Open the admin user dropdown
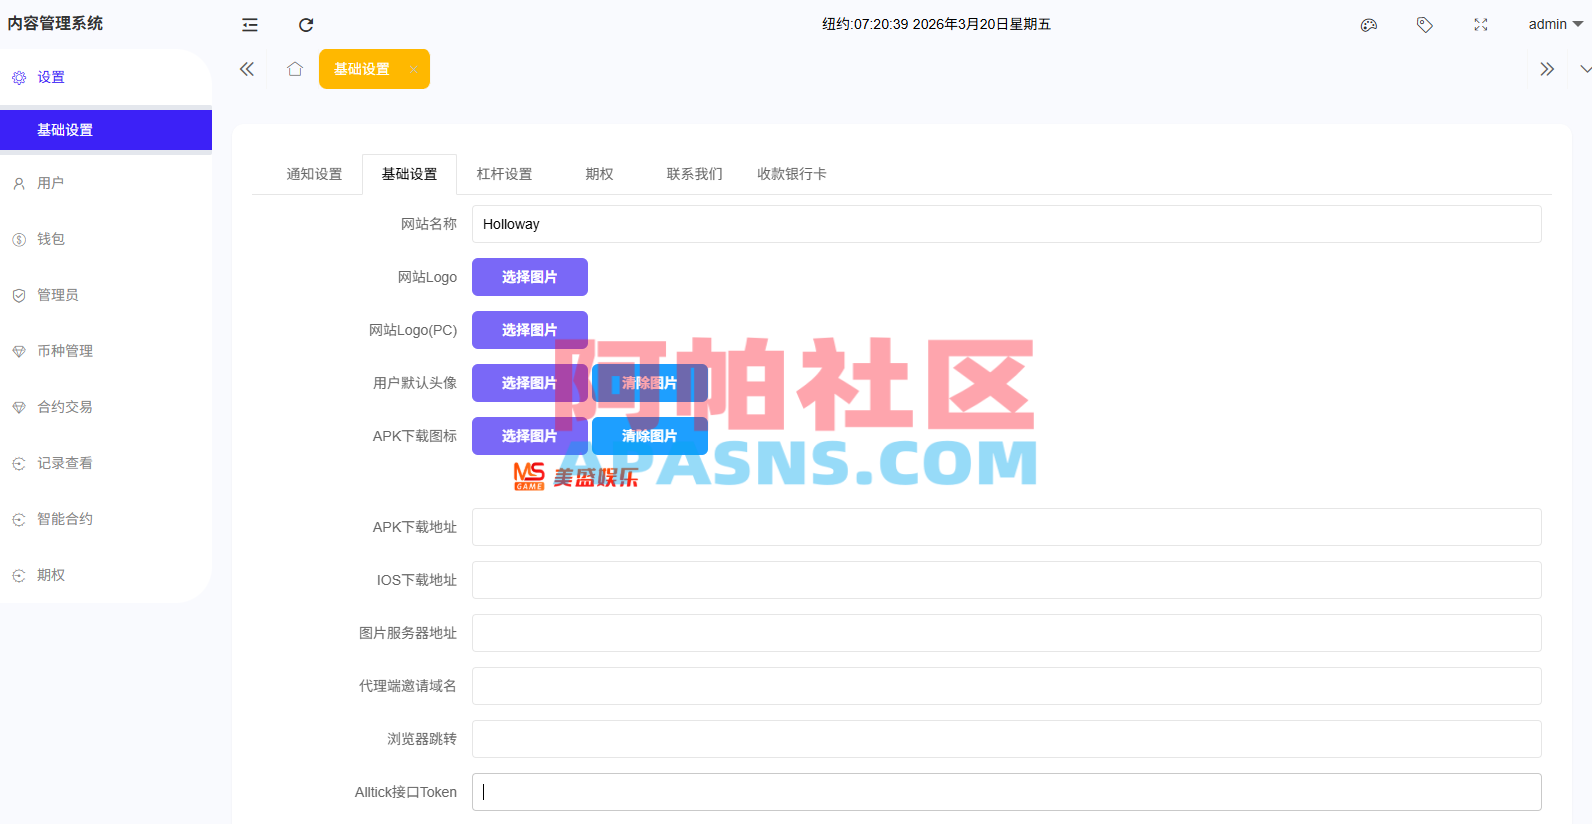1592x824 pixels. [1555, 24]
